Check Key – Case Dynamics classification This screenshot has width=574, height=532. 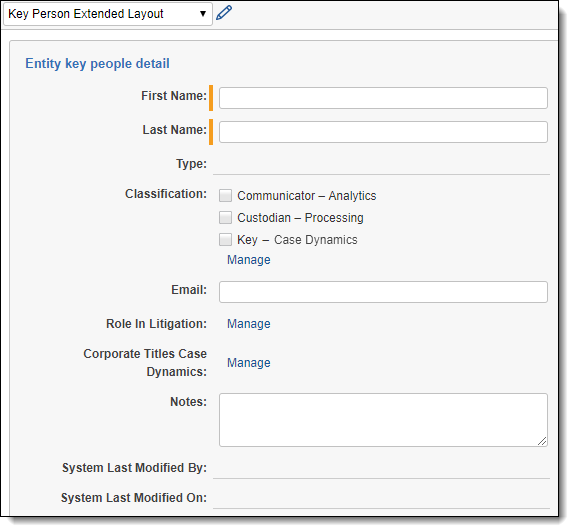(x=225, y=240)
